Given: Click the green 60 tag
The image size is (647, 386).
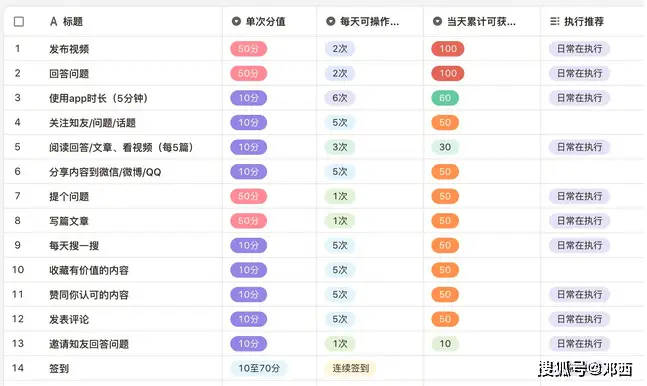Looking at the screenshot, I should pos(445,98).
